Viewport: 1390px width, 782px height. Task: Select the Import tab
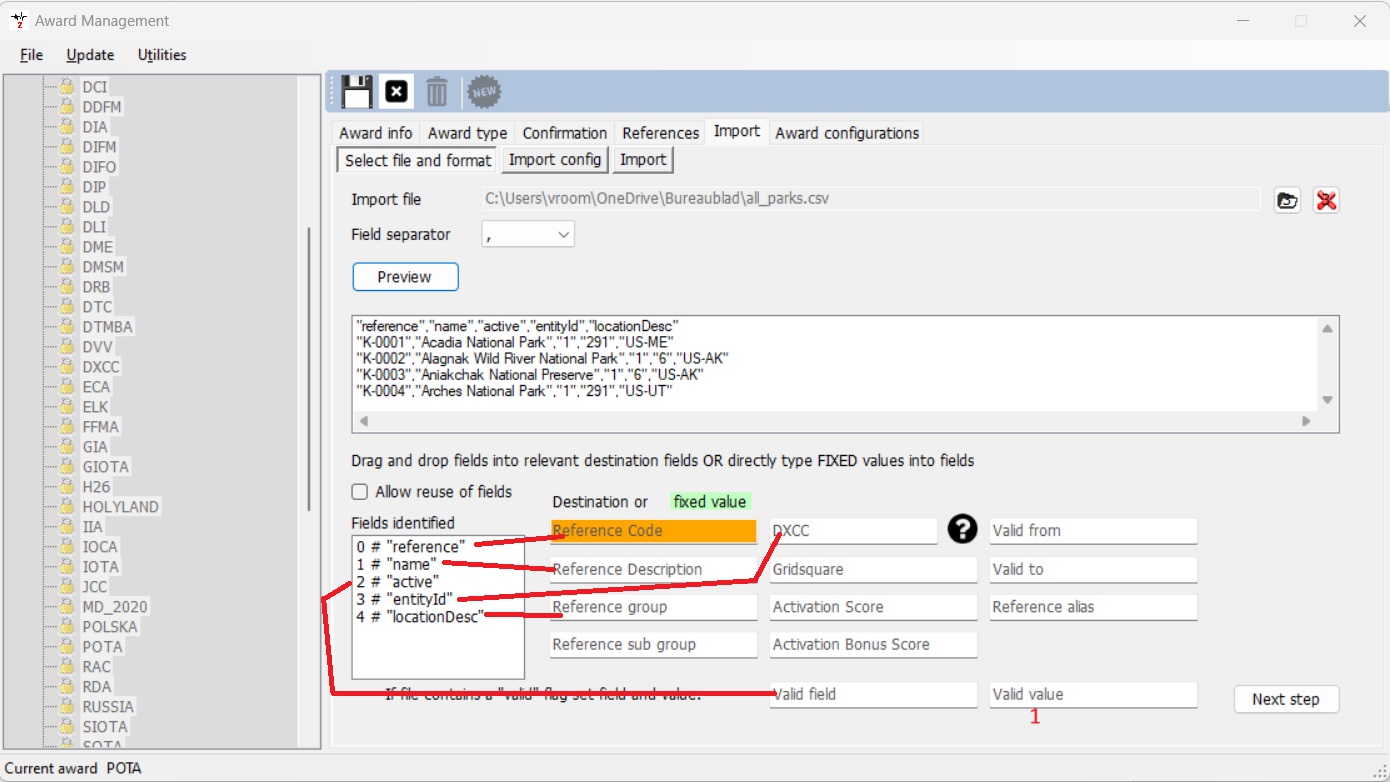(737, 131)
